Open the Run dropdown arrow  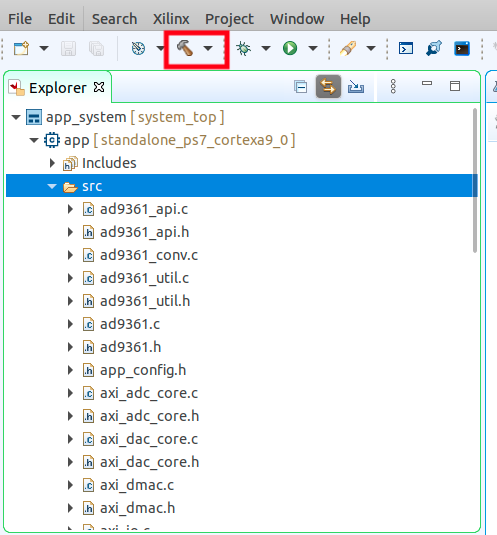(x=313, y=48)
